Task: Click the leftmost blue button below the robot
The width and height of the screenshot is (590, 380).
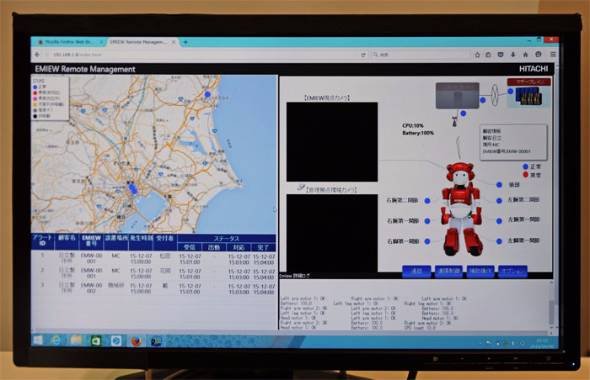Action: coord(417,271)
